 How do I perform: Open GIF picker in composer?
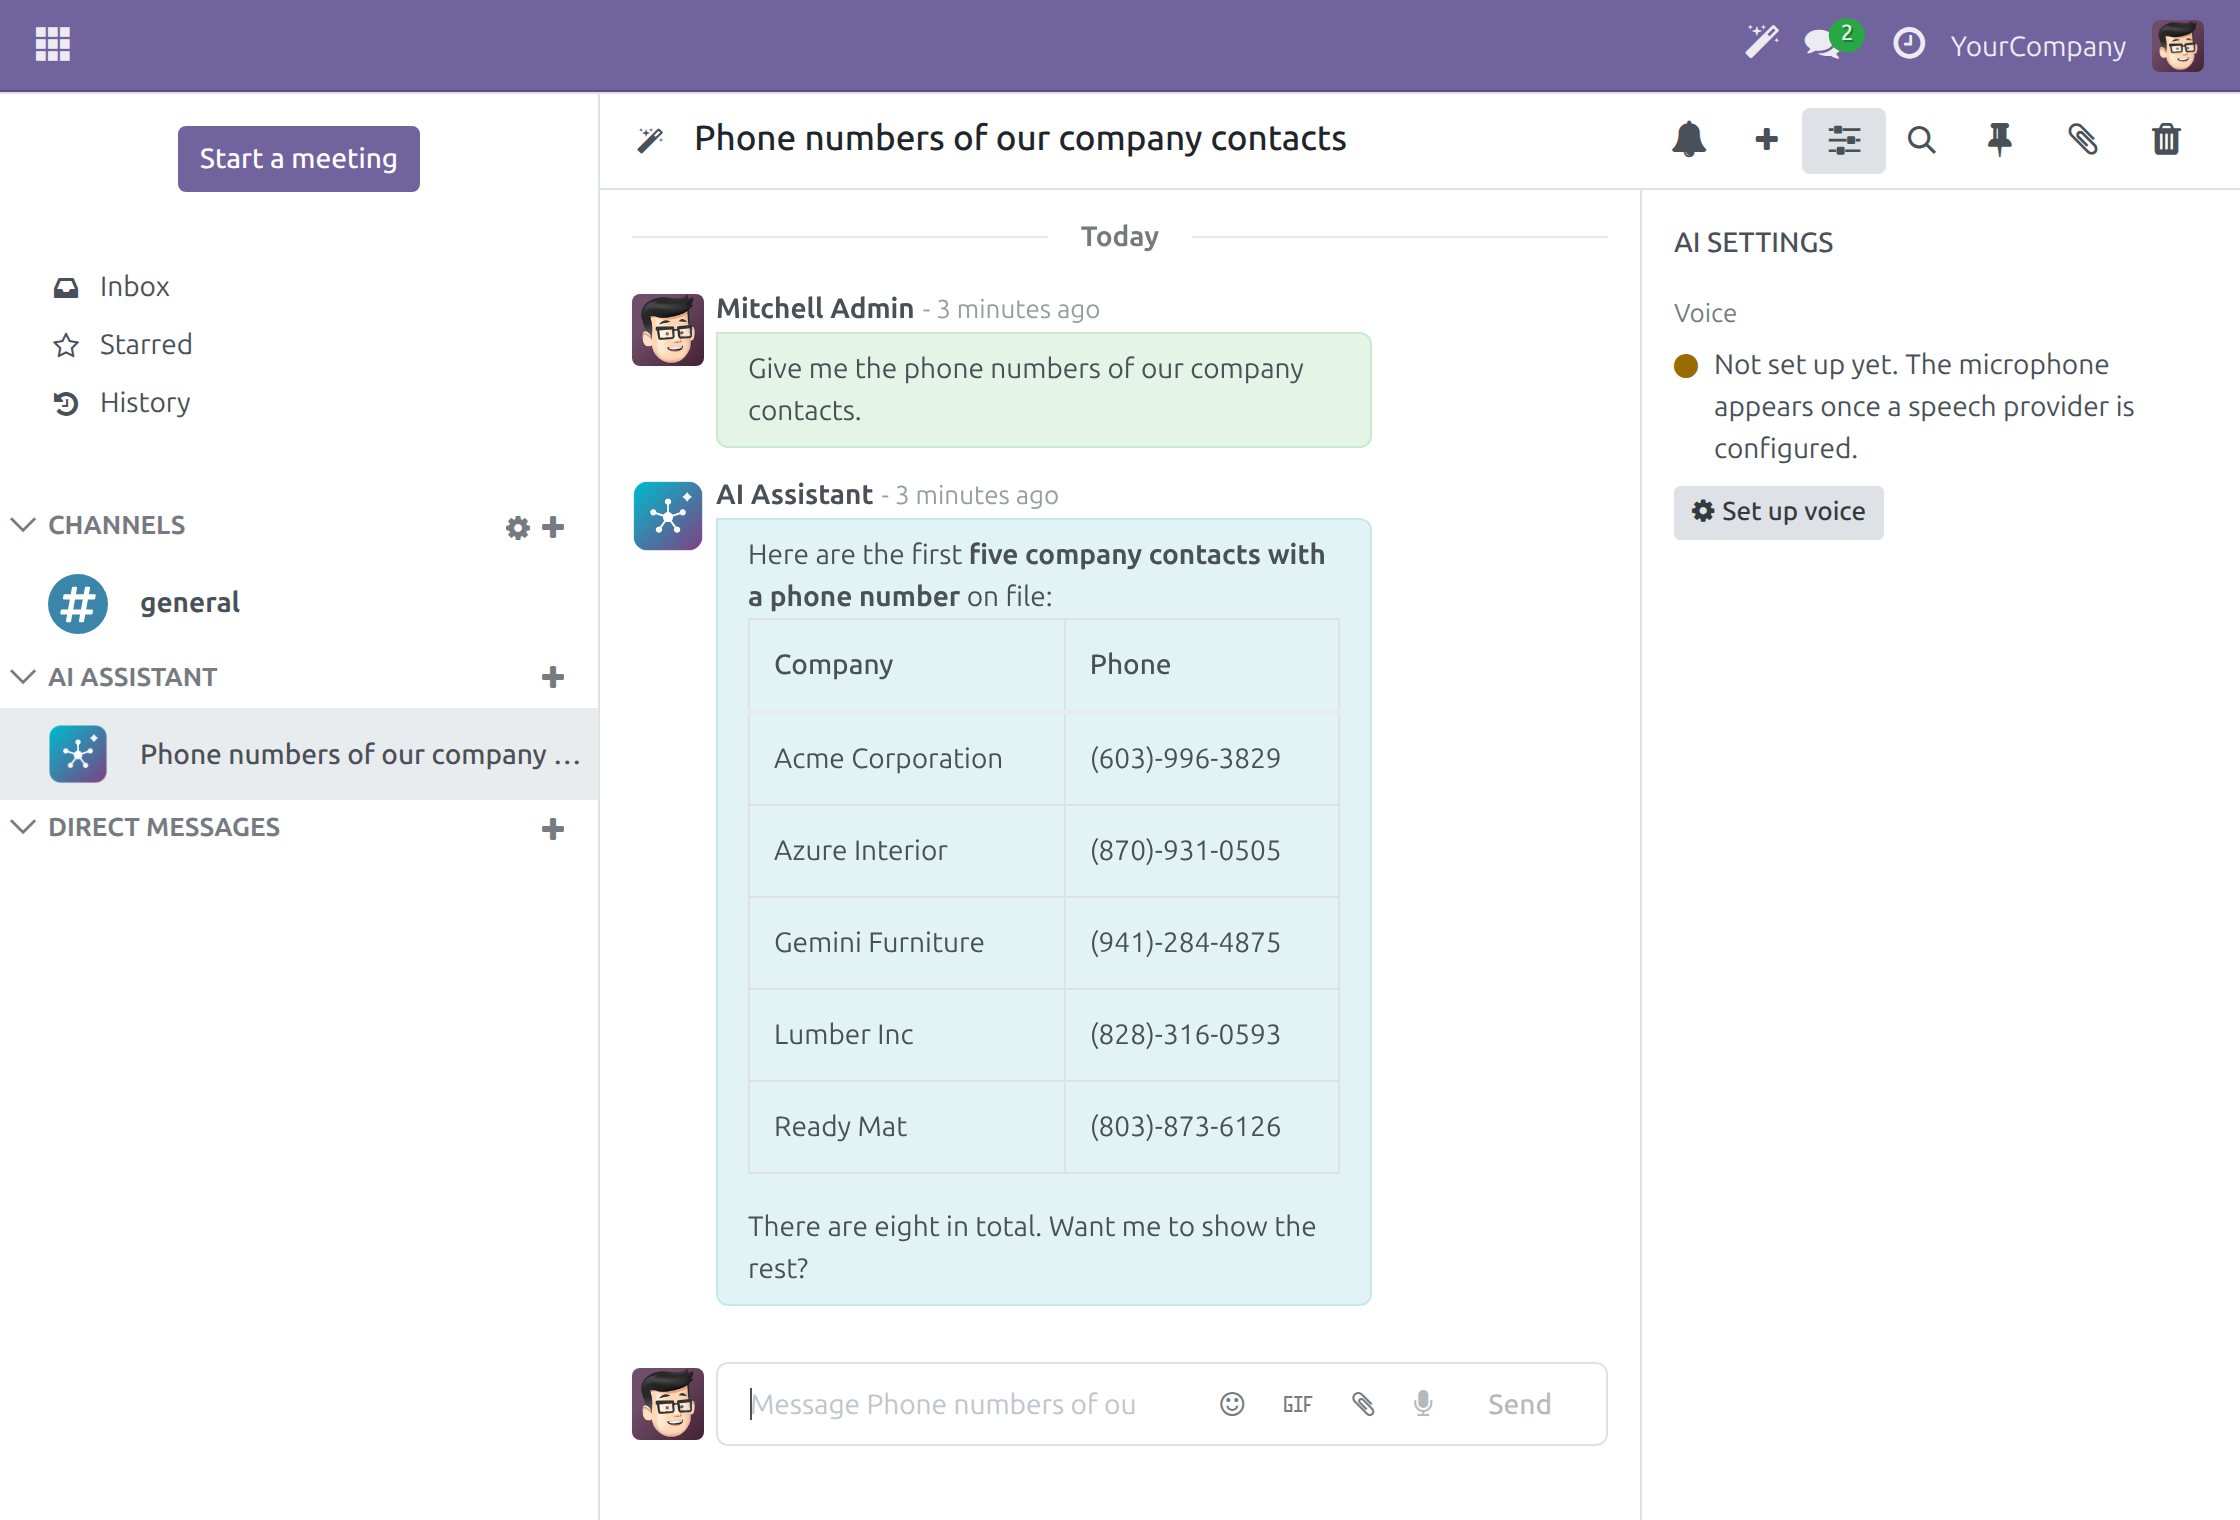[x=1297, y=1404]
